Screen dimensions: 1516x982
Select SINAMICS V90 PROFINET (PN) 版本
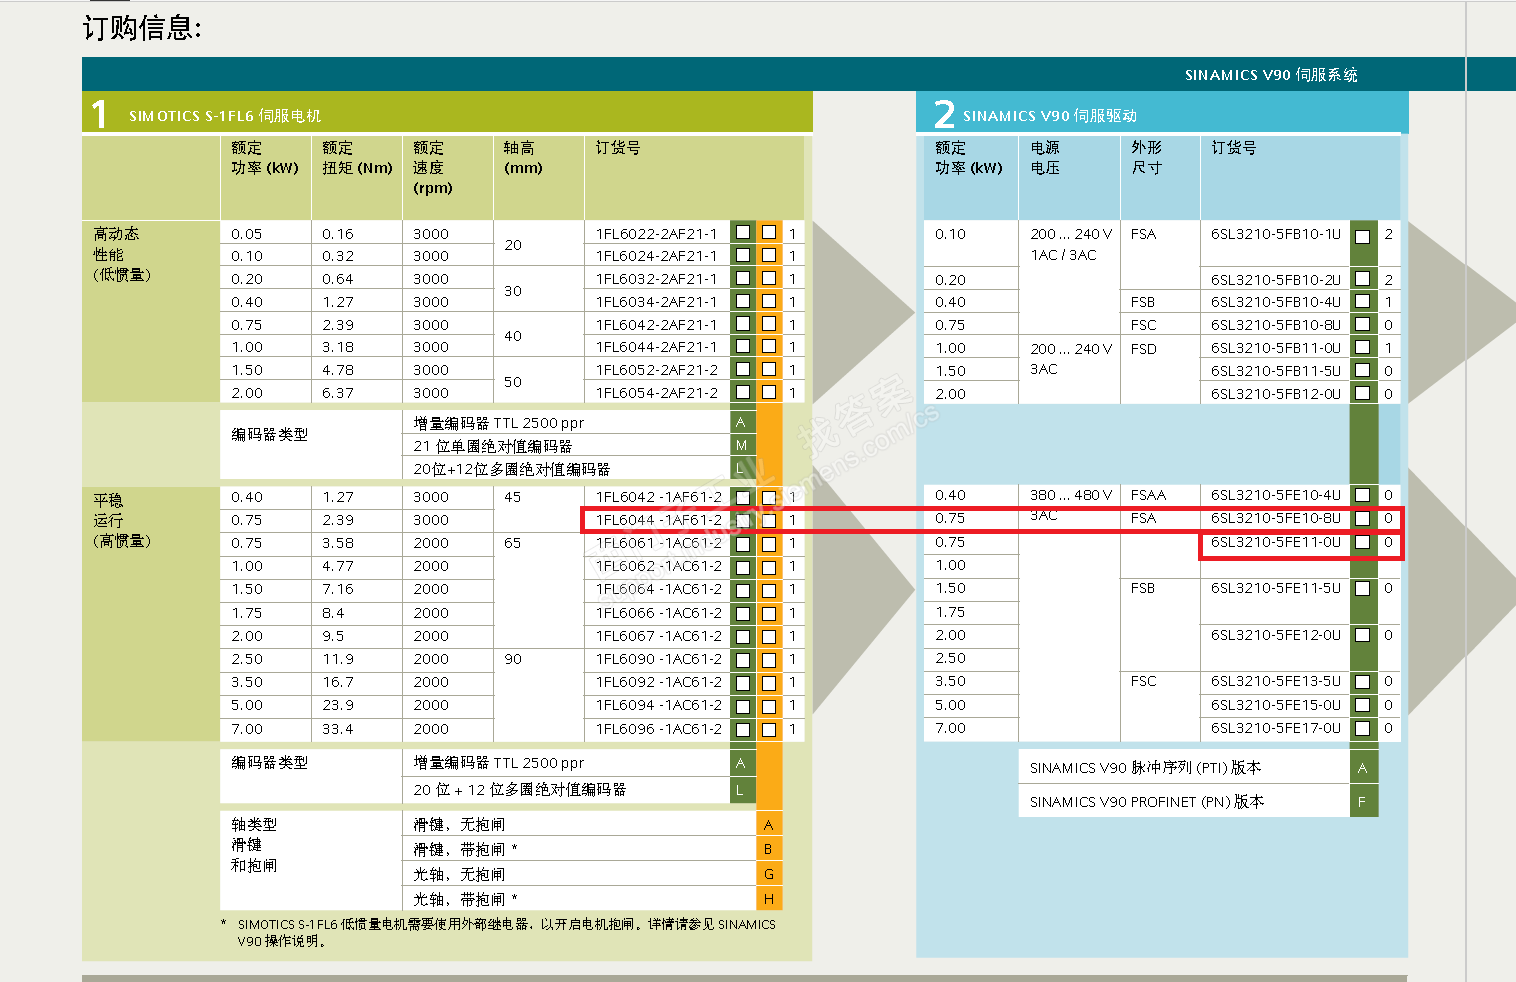tap(1147, 802)
